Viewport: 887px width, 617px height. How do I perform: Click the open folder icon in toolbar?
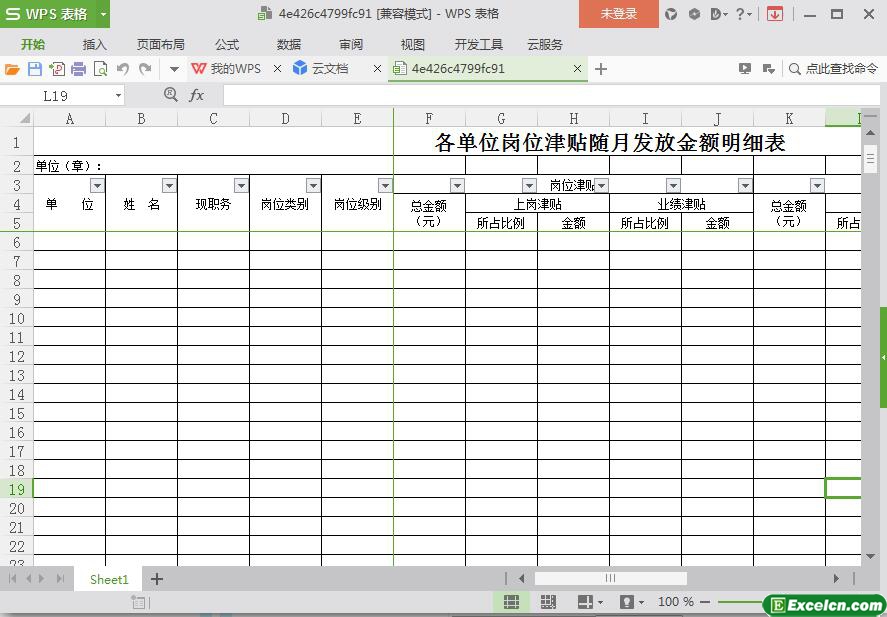click(x=12, y=69)
